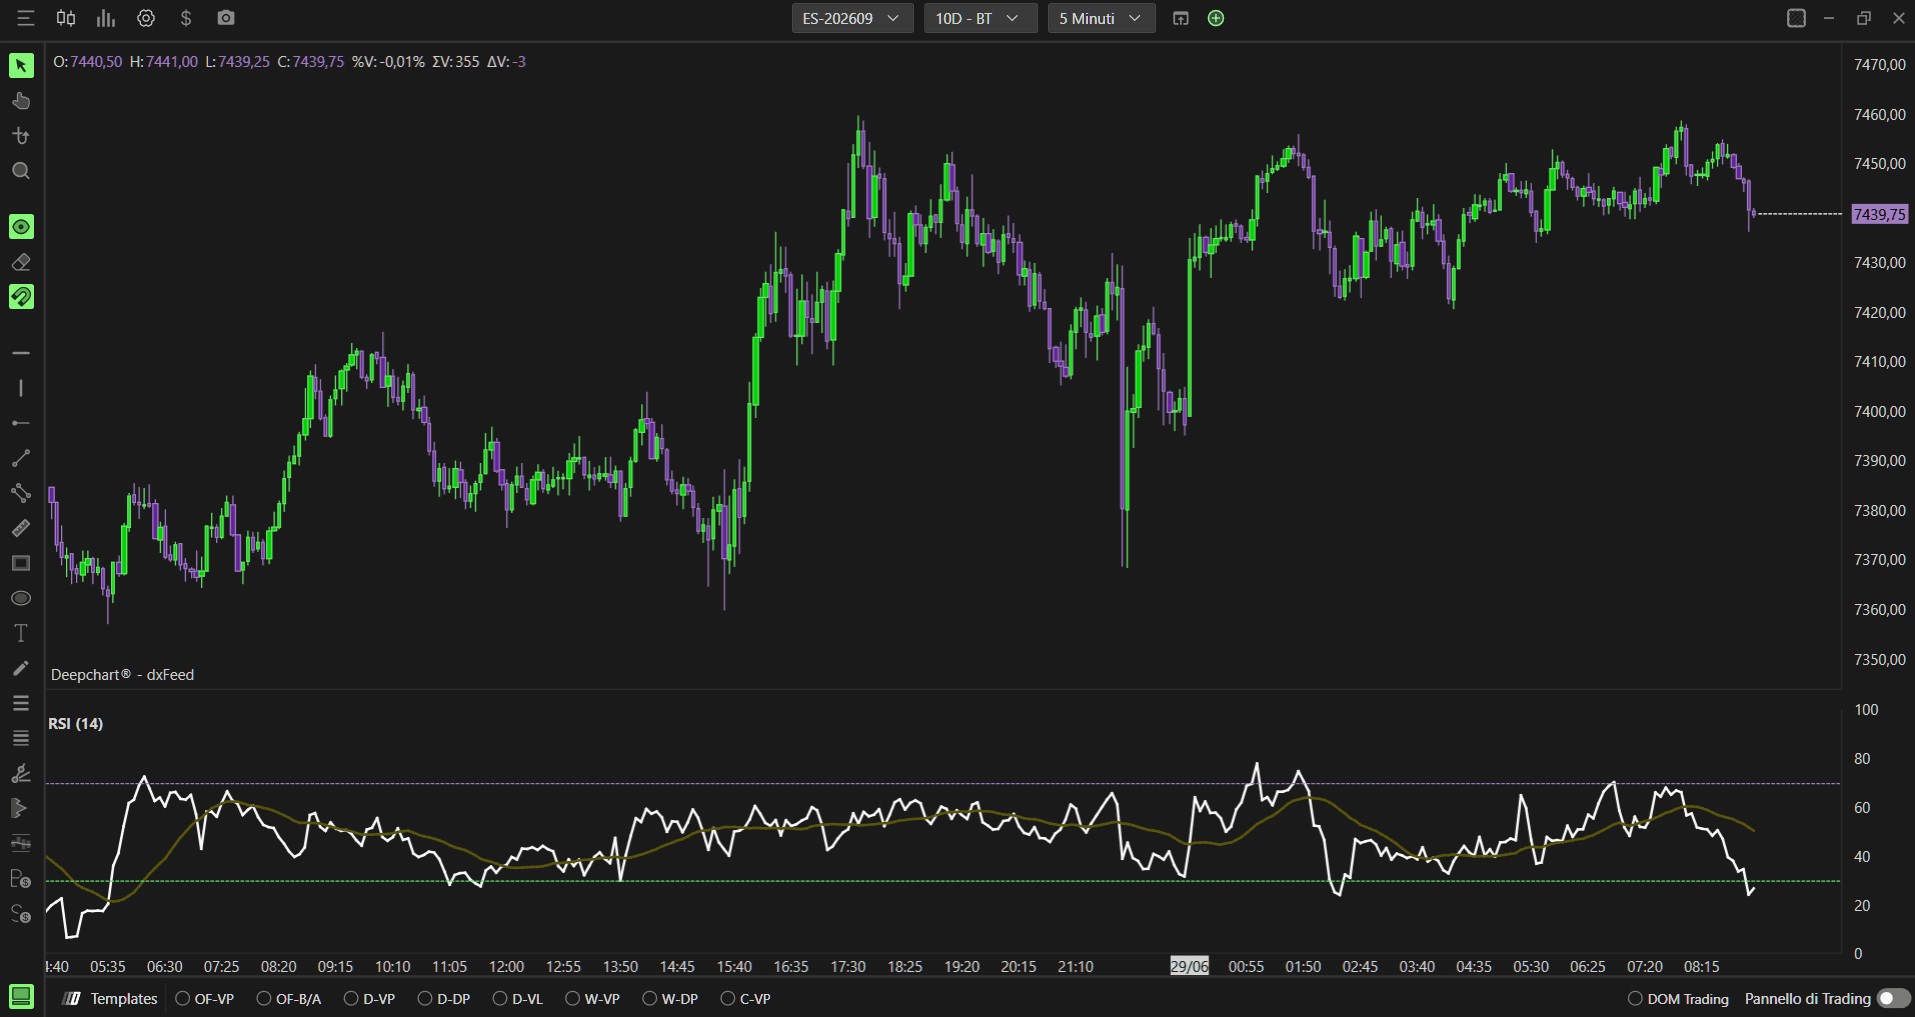Open the Templates button
This screenshot has height=1017, width=1915.
point(110,998)
